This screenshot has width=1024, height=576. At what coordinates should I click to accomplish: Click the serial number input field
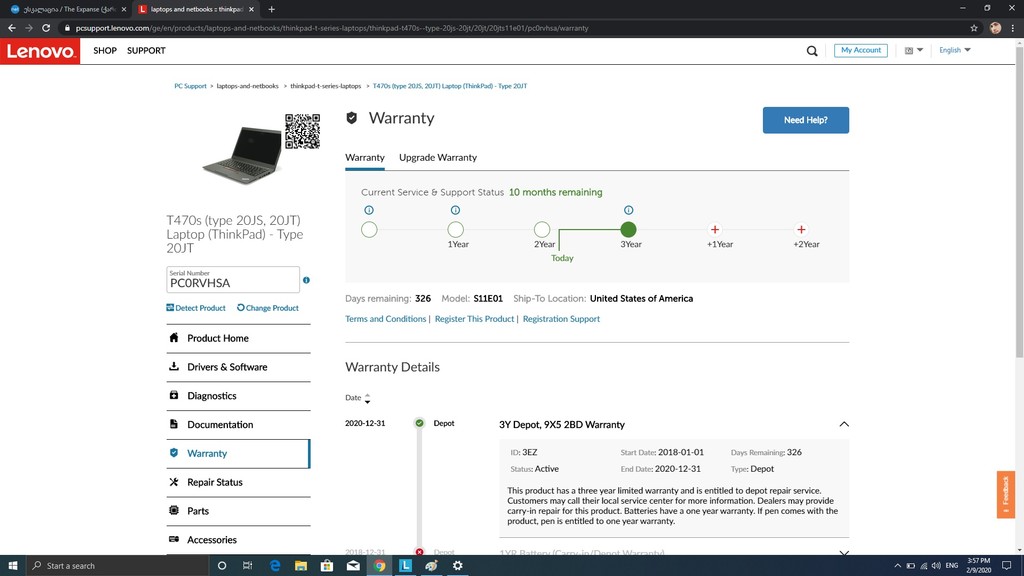click(x=232, y=280)
